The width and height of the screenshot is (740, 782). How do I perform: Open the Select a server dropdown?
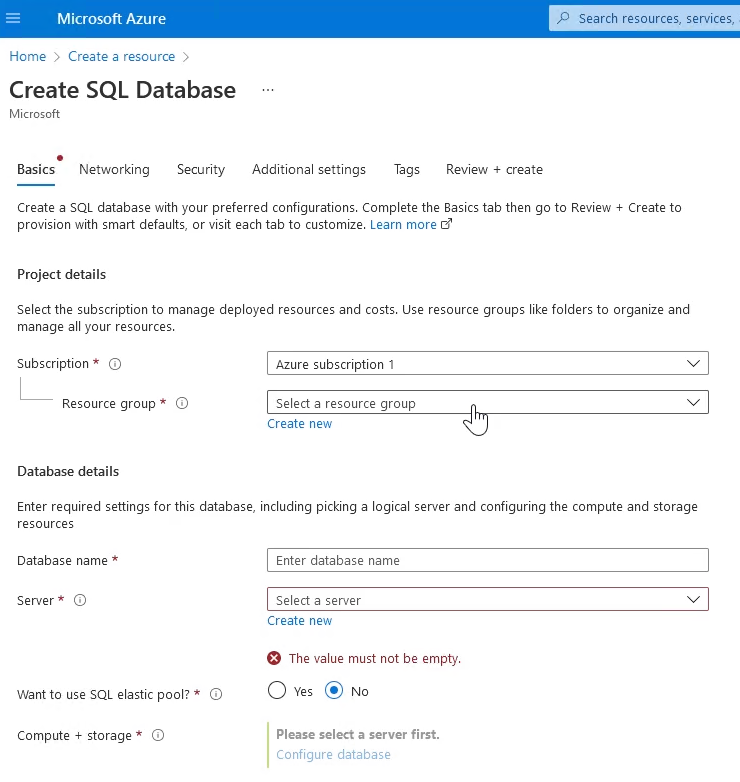pos(488,599)
